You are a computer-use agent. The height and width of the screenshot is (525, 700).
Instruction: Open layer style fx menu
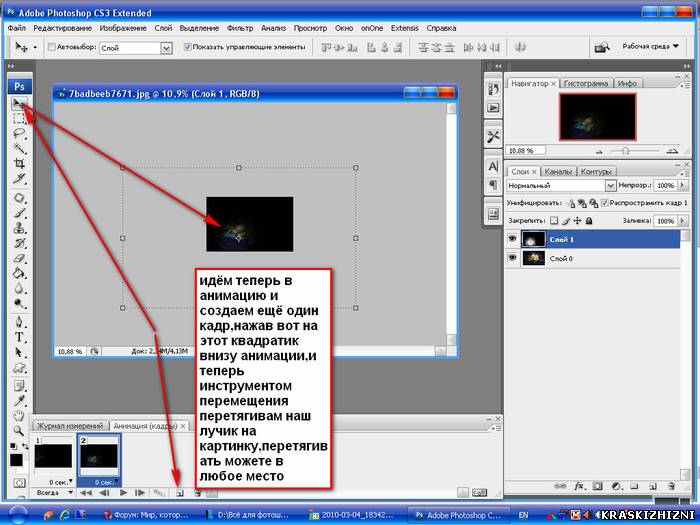pyautogui.click(x=579, y=486)
